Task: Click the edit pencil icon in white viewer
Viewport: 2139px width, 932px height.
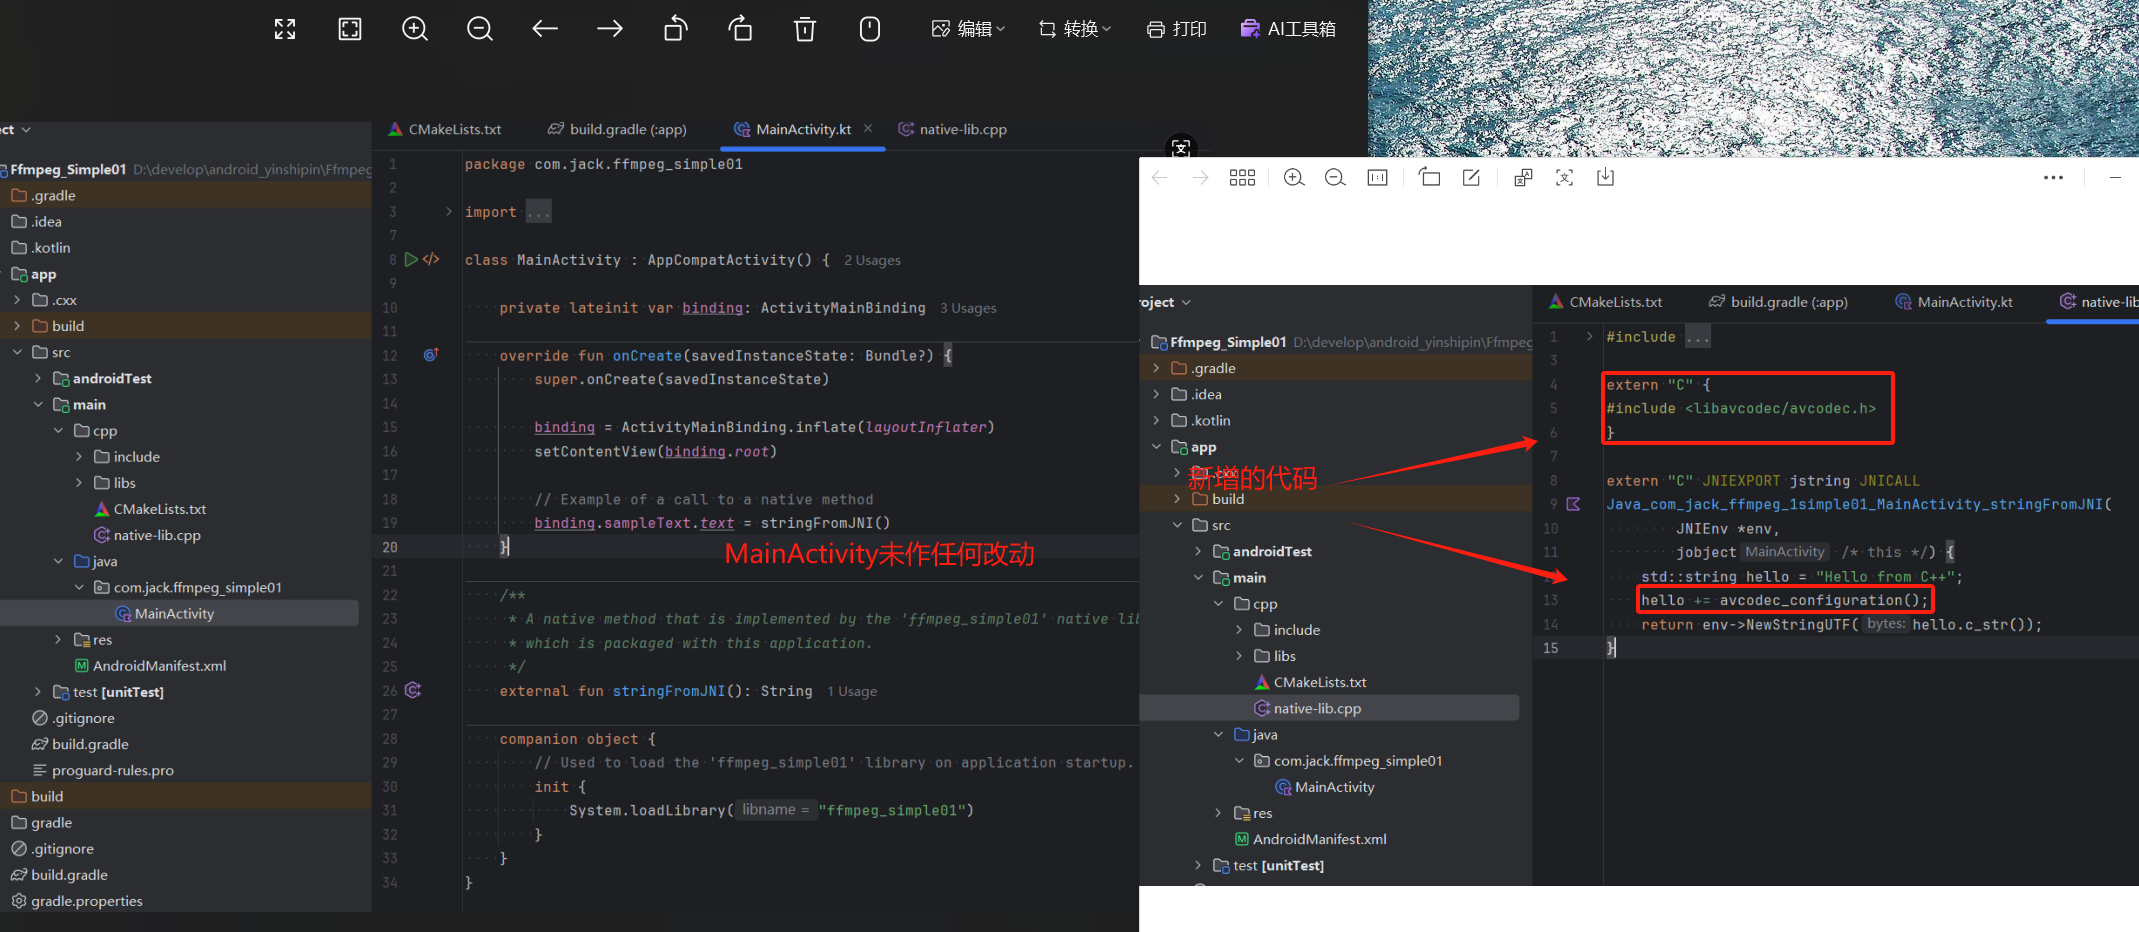Action: [1471, 178]
